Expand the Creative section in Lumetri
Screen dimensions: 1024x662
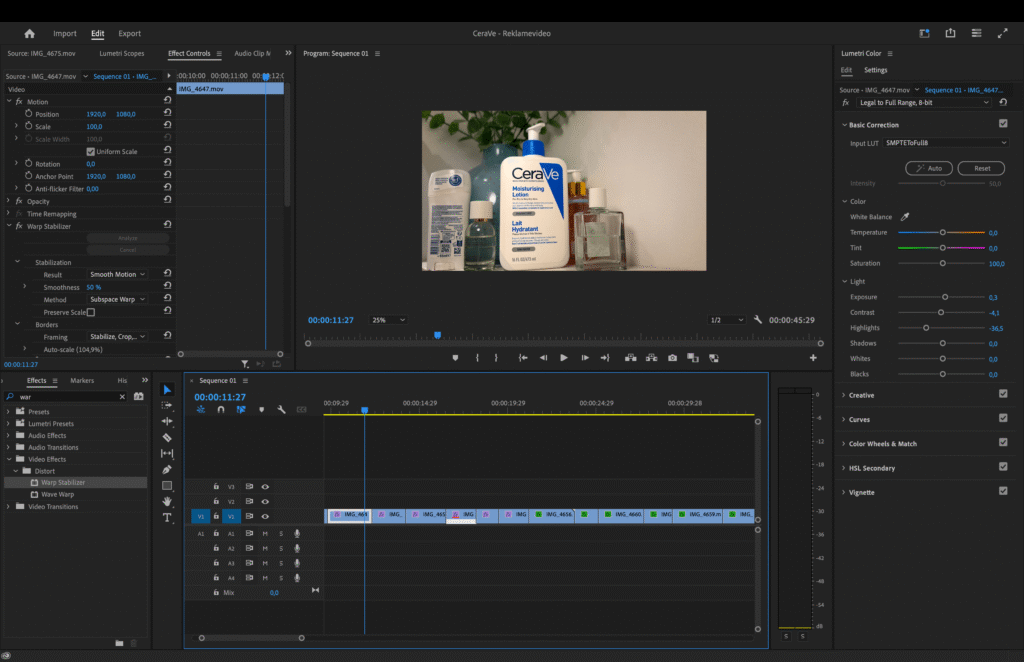coord(861,395)
